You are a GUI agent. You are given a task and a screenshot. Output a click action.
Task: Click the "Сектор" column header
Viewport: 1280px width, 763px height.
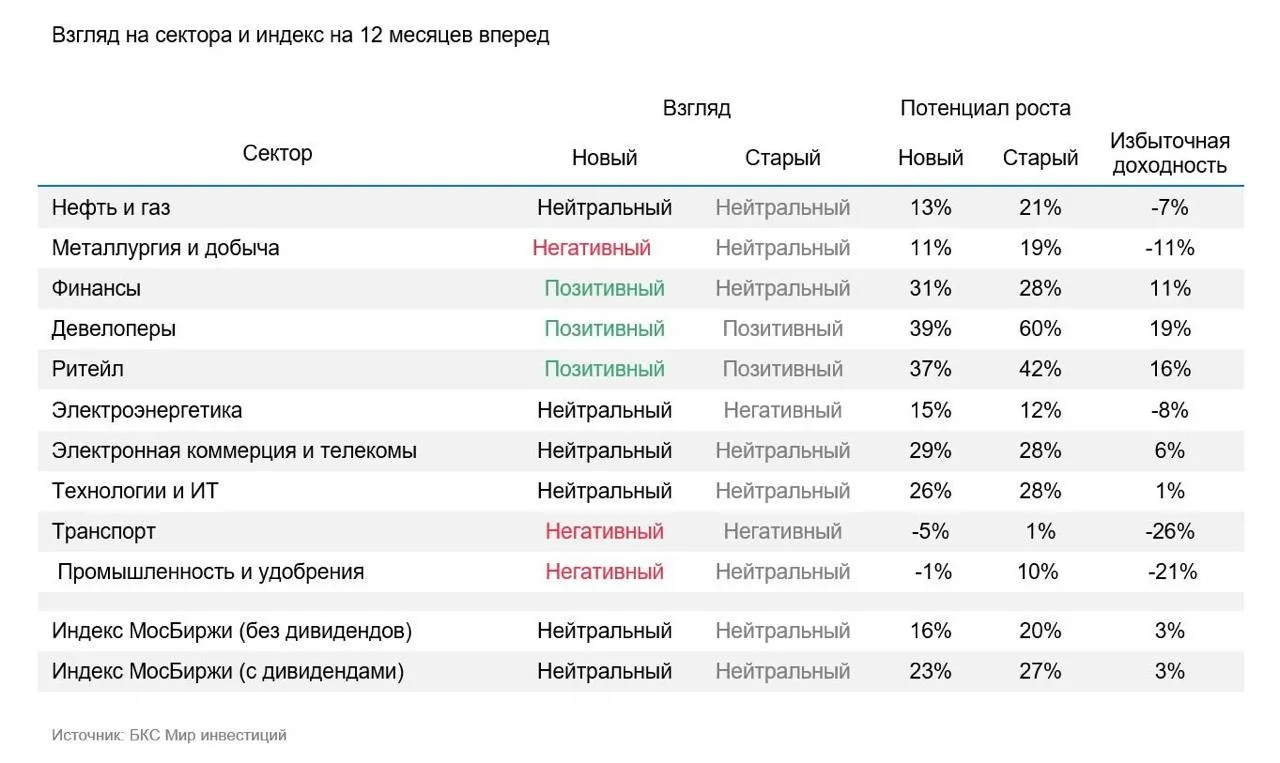pos(278,153)
